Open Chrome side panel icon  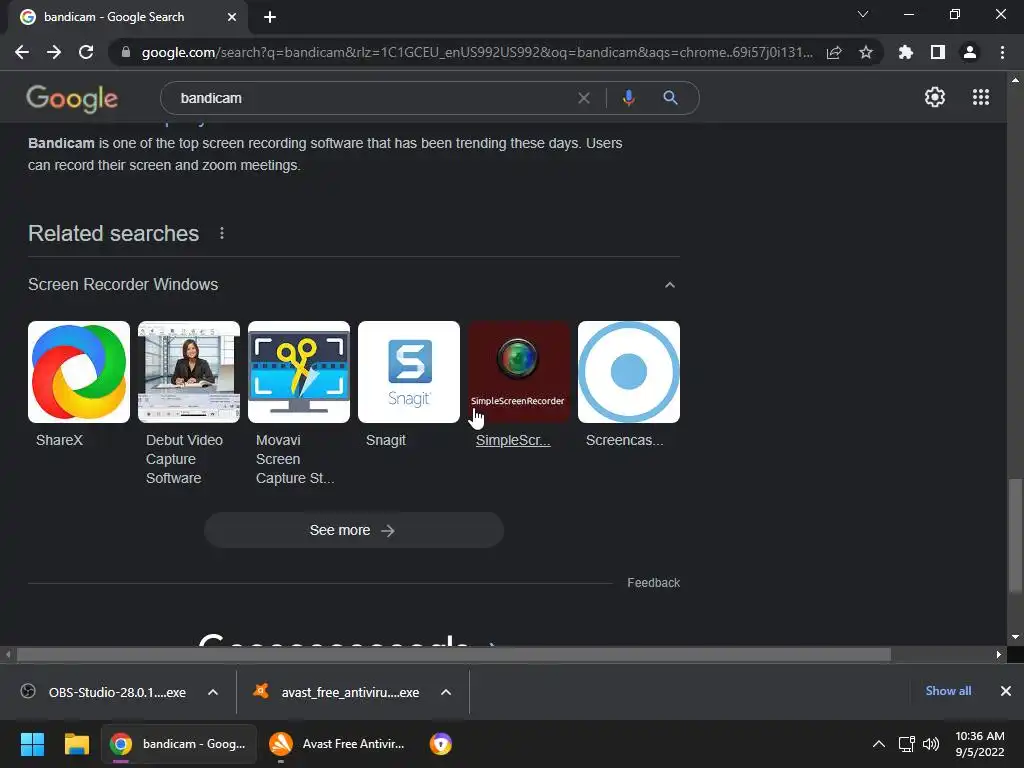click(938, 52)
